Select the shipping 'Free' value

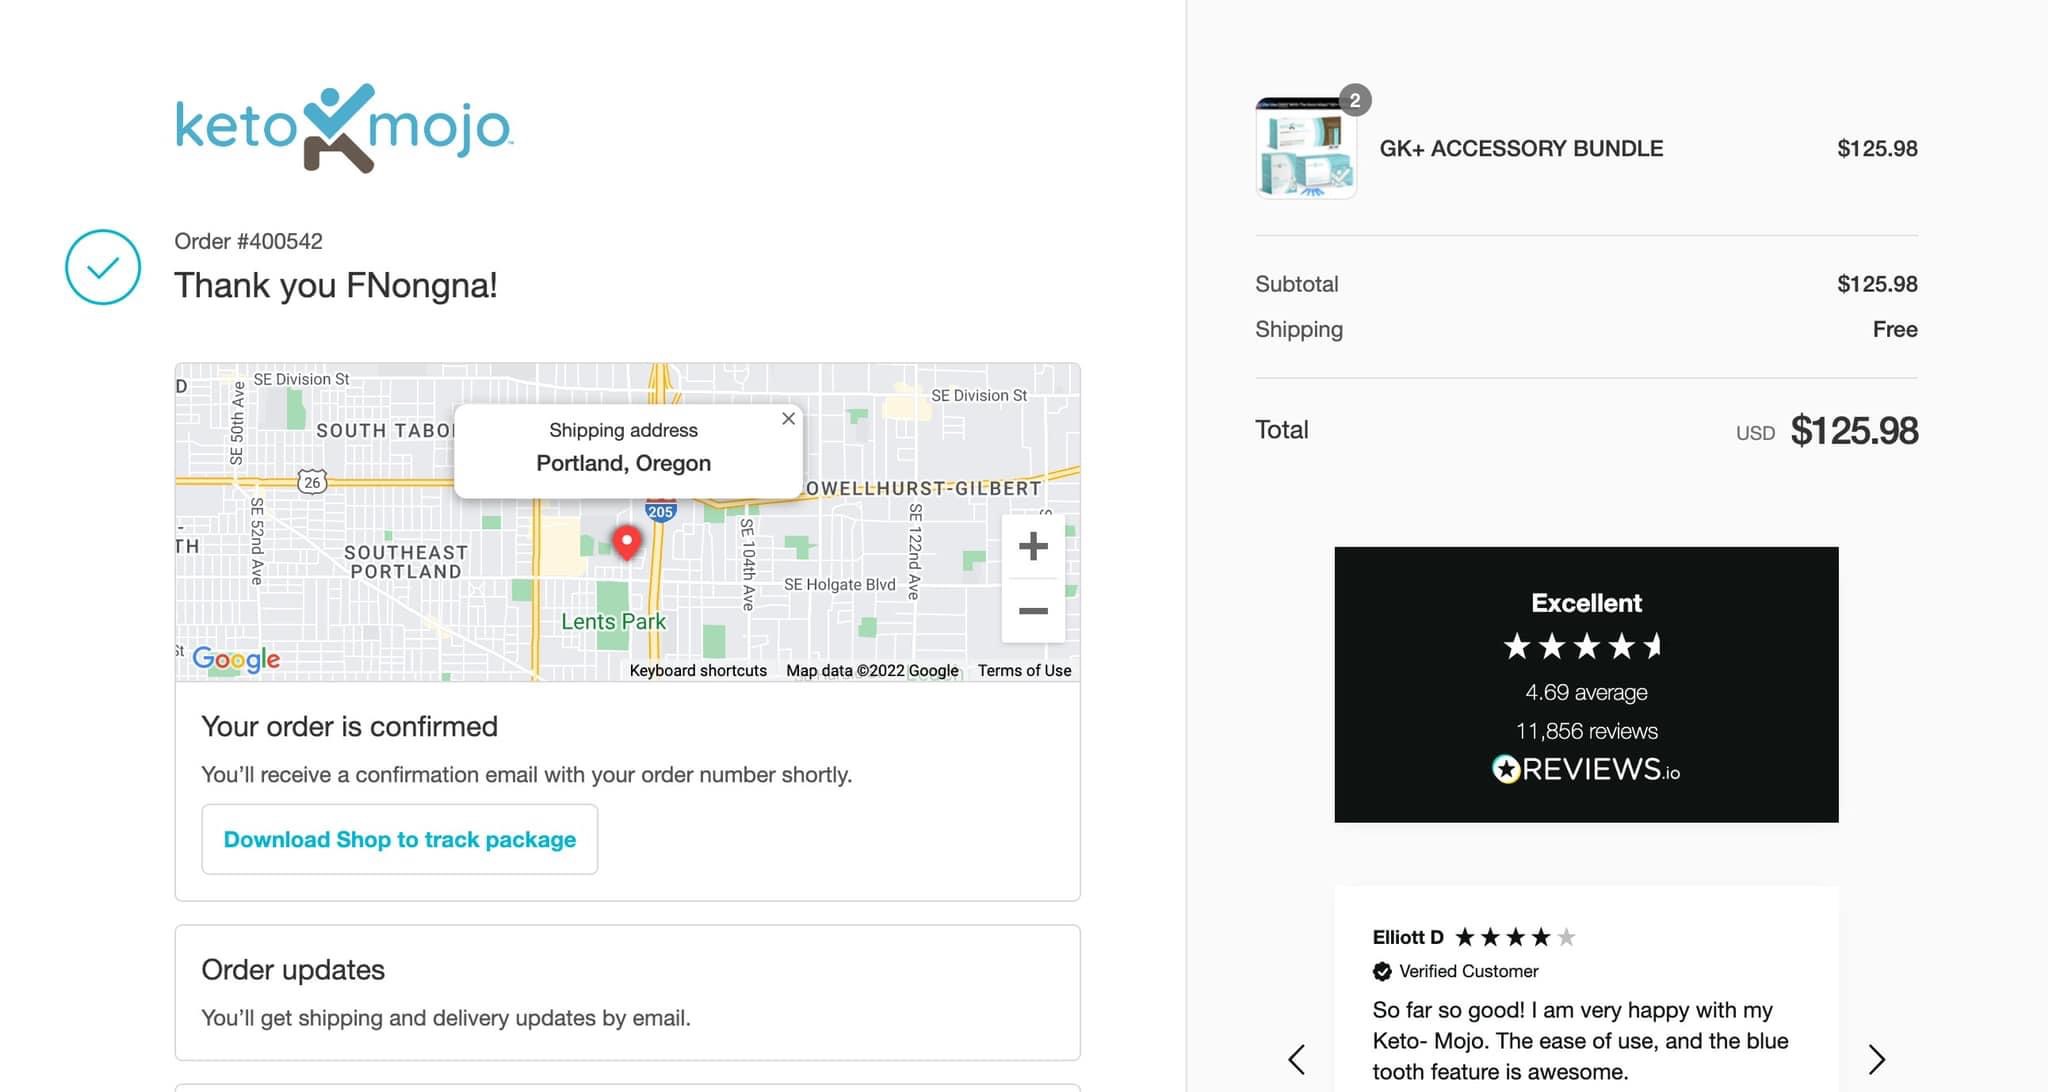pos(1895,329)
